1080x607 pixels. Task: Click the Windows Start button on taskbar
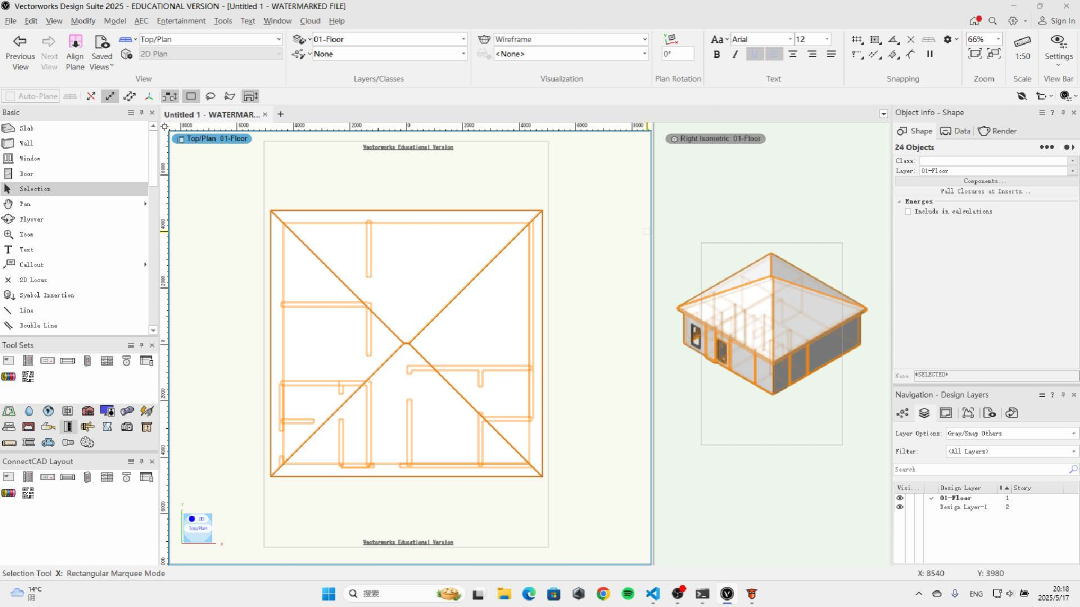328,593
